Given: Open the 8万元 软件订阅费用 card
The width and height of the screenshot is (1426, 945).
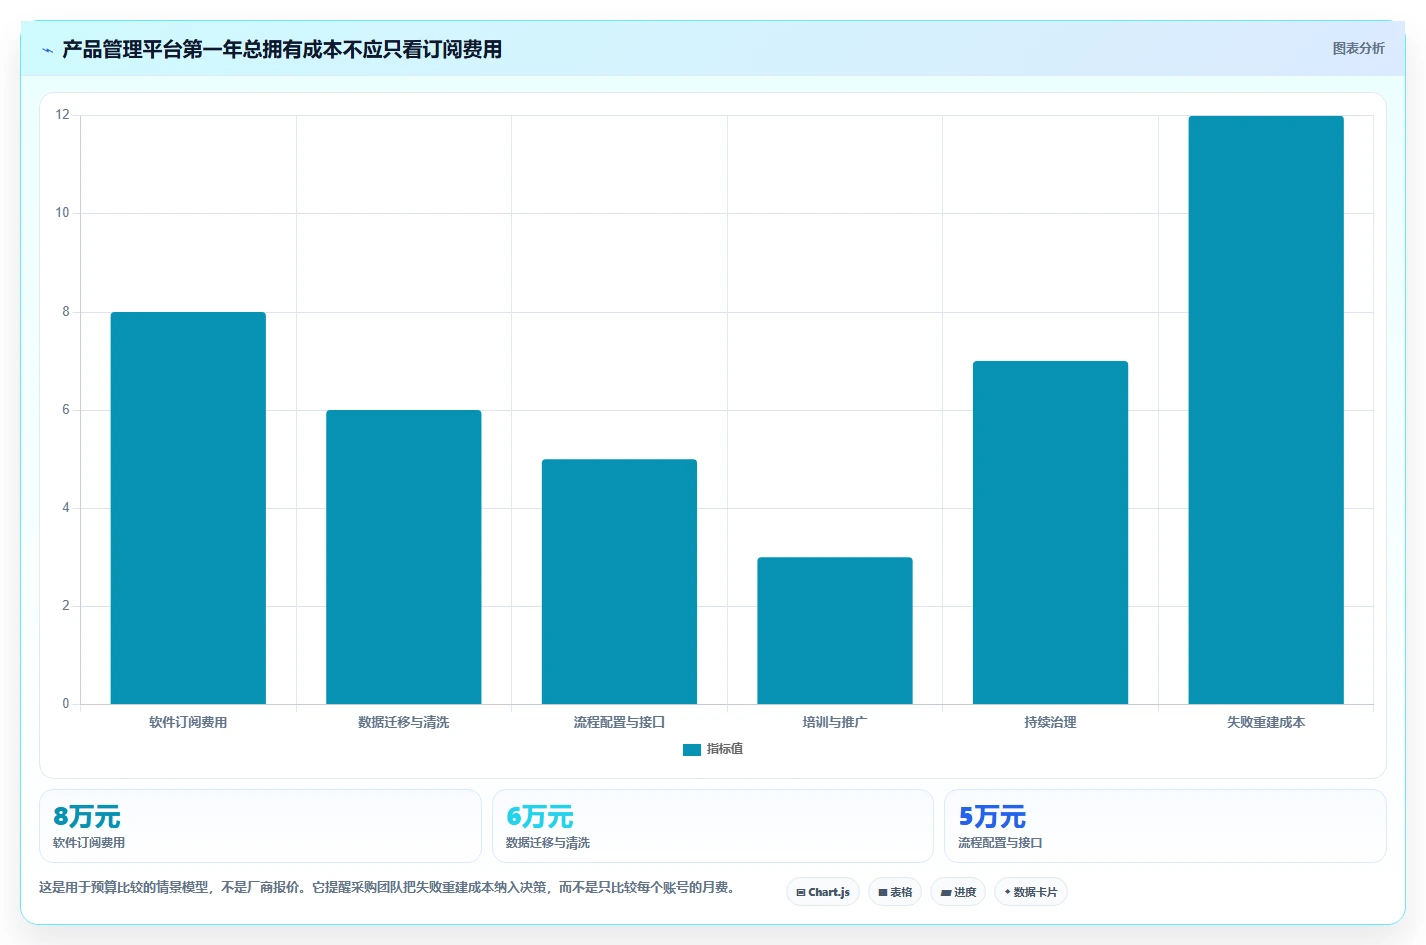Looking at the screenshot, I should (260, 826).
